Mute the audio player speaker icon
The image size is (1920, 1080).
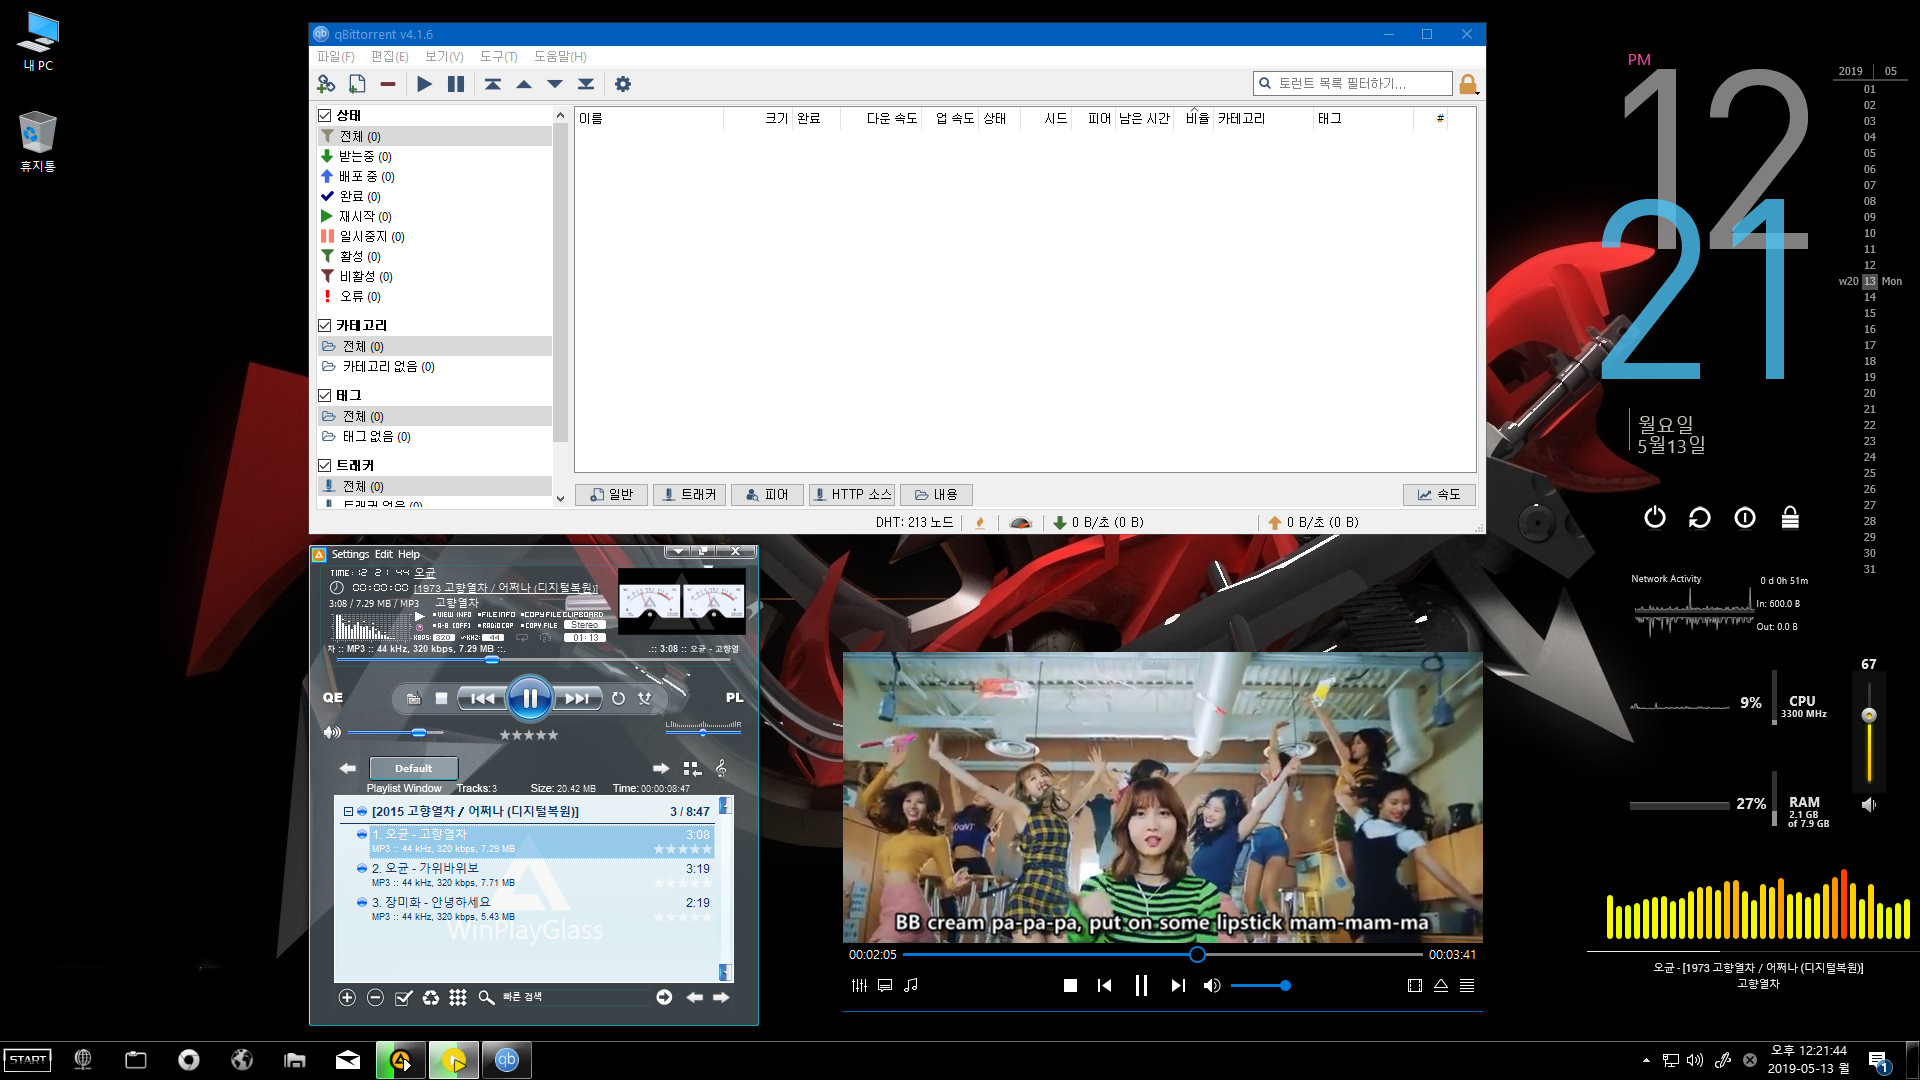(332, 733)
